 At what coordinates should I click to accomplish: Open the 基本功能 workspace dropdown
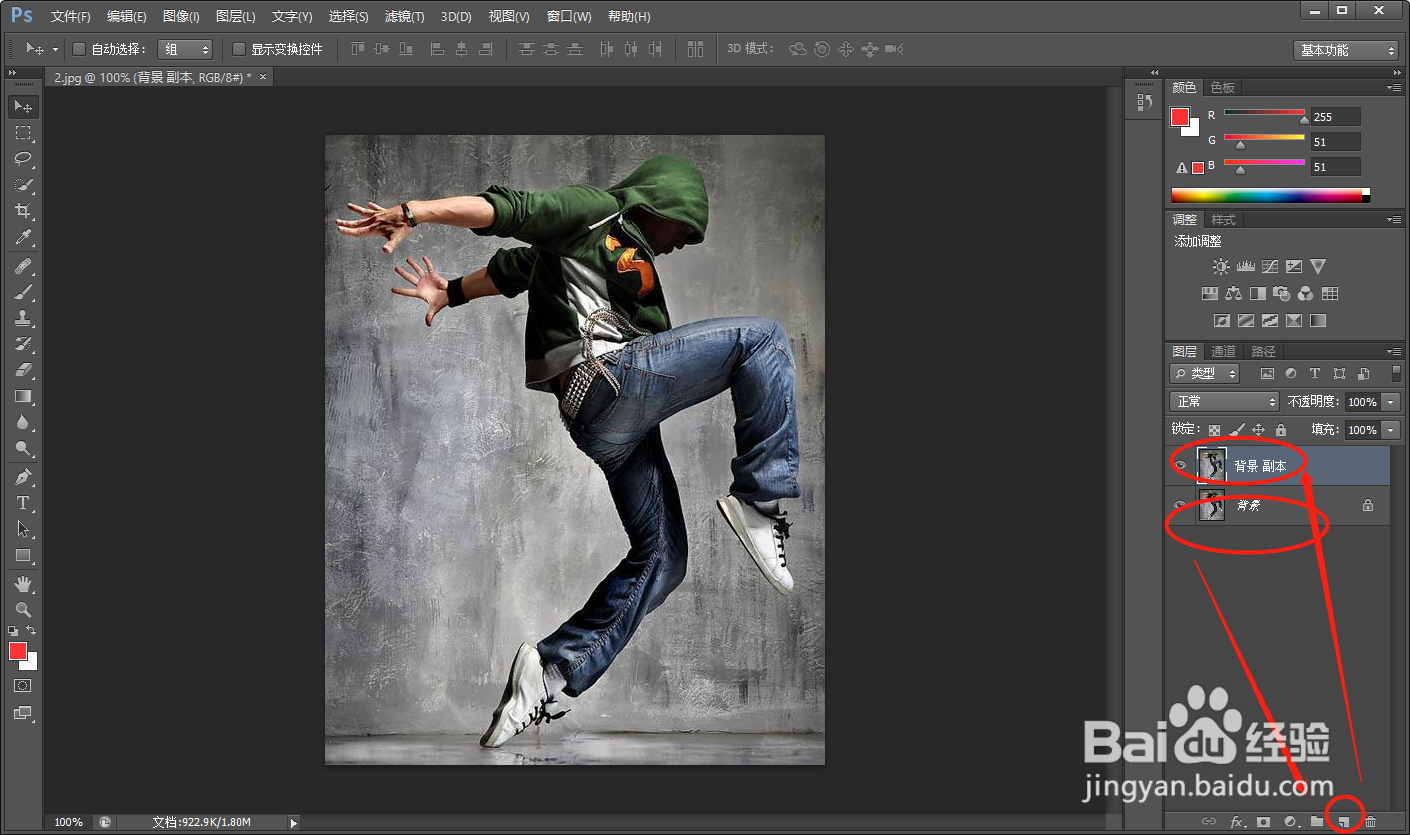[1345, 50]
